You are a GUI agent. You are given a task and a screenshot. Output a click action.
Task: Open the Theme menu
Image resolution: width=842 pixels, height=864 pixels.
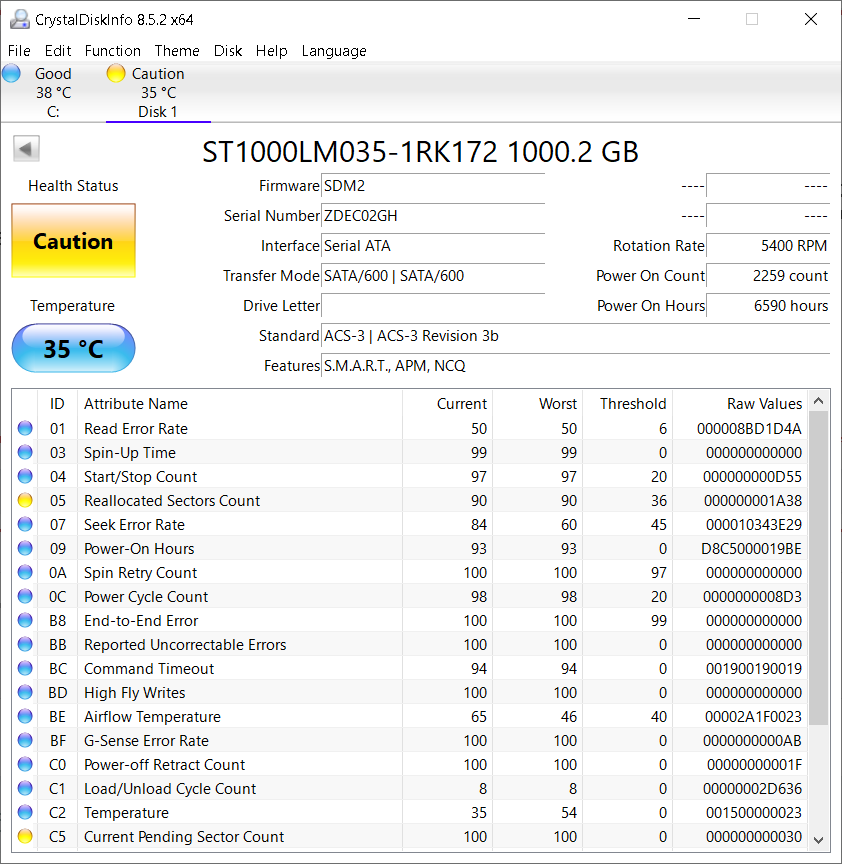click(177, 51)
